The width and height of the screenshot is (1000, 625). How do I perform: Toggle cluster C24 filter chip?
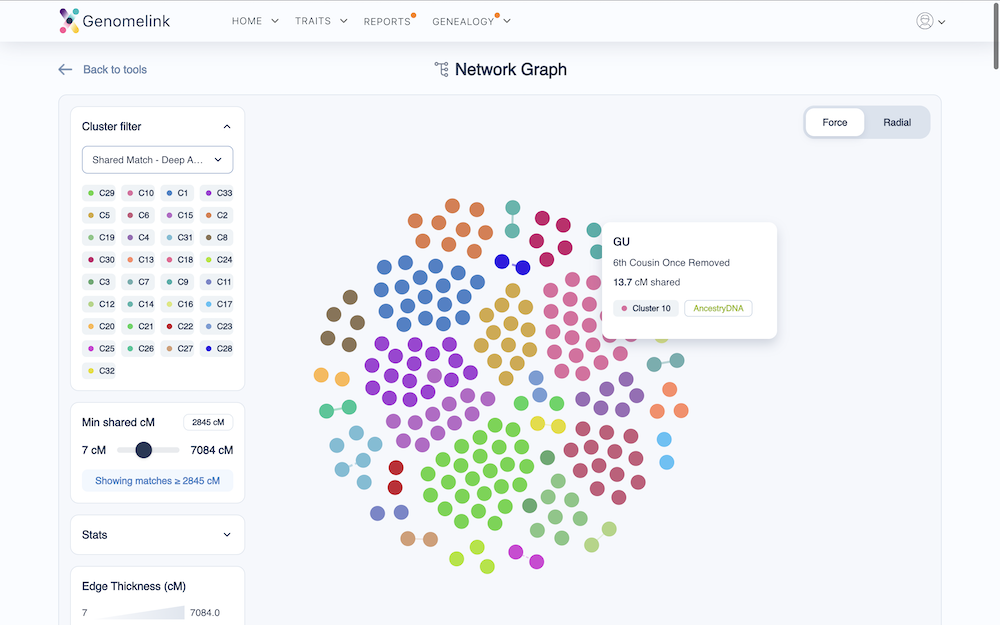click(x=217, y=260)
